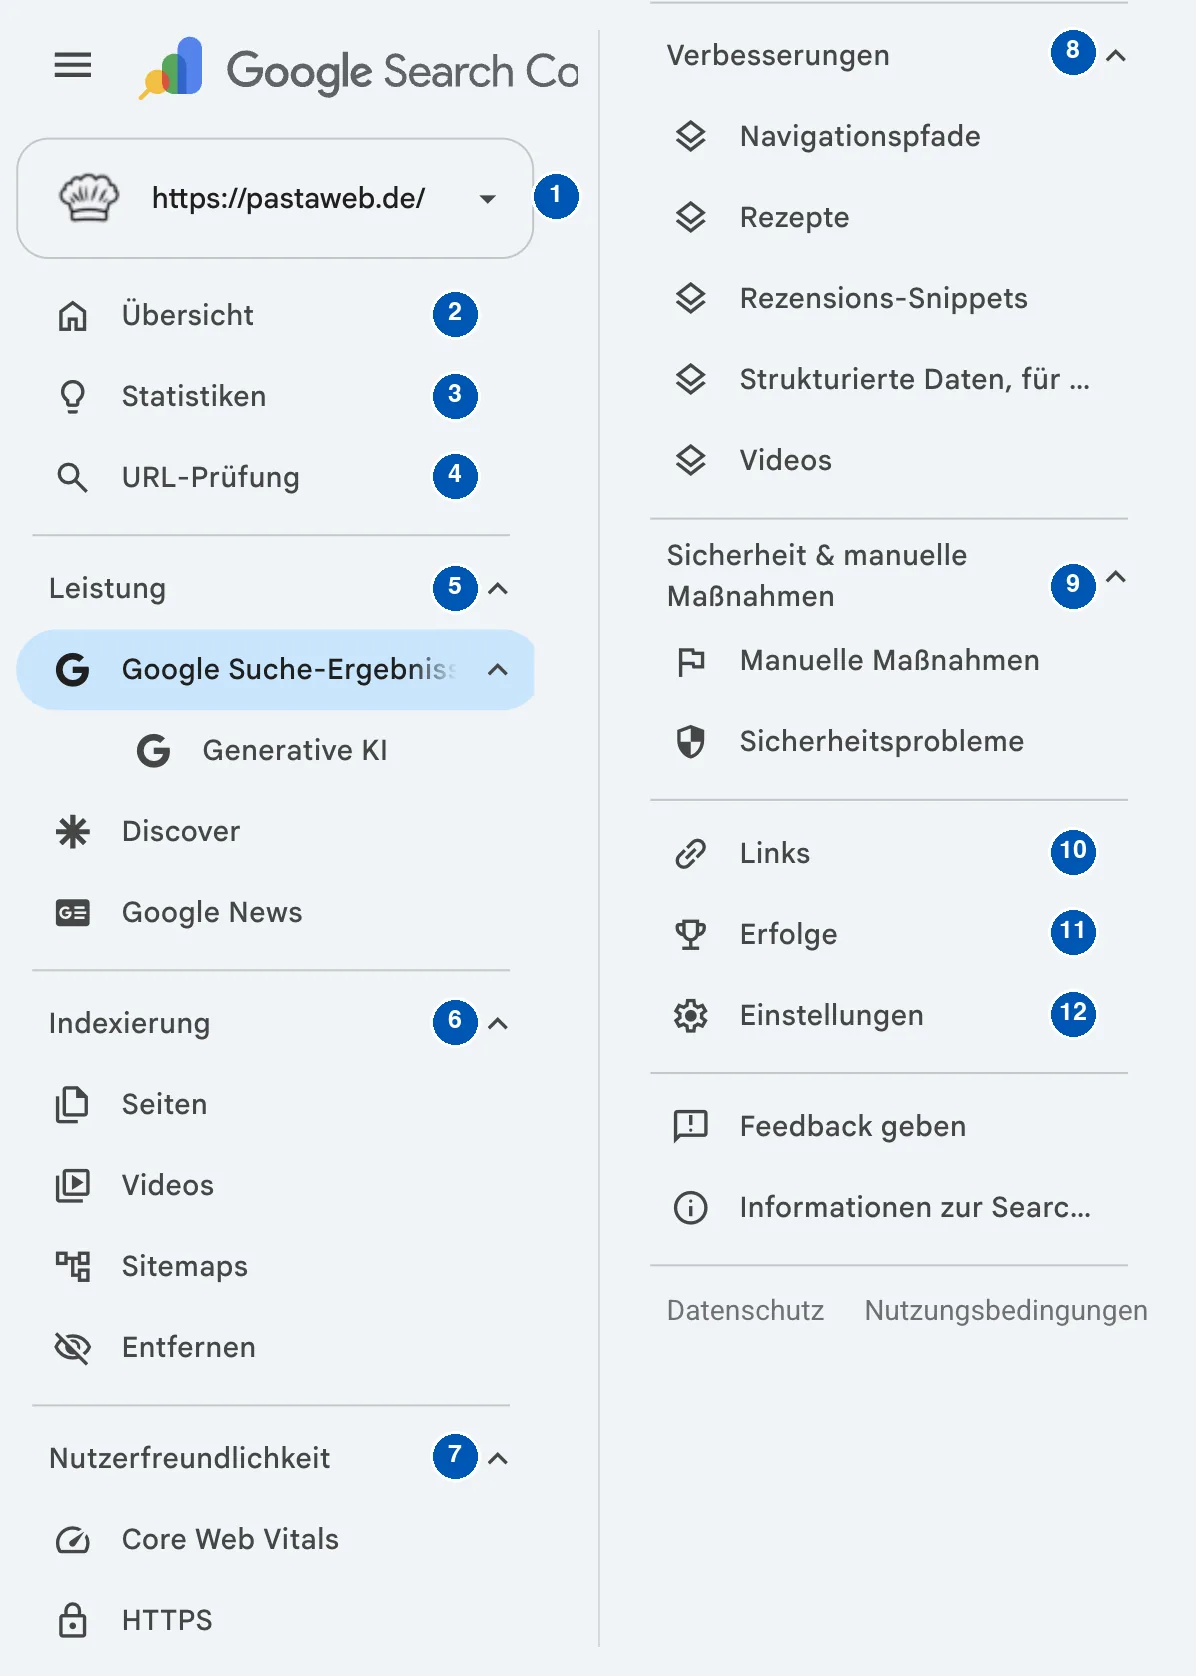
Task: Click the Google Search Console logo
Action: pyautogui.click(x=358, y=70)
